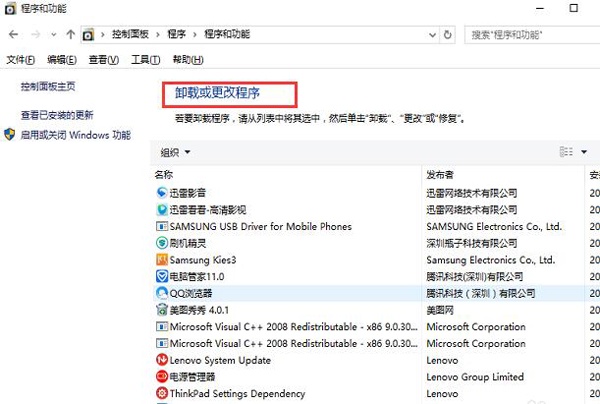Open the 组织 dropdown menu
Image resolution: width=600 pixels, height=404 pixels.
(175, 152)
